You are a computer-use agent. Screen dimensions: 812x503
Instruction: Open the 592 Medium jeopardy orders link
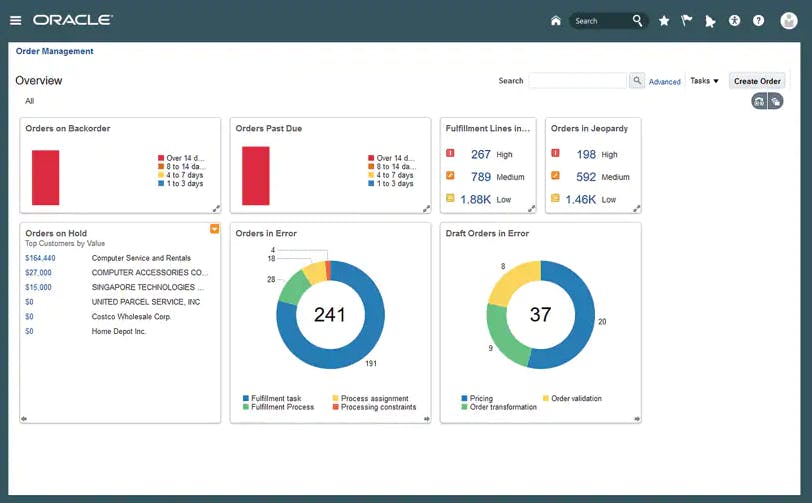pos(586,177)
